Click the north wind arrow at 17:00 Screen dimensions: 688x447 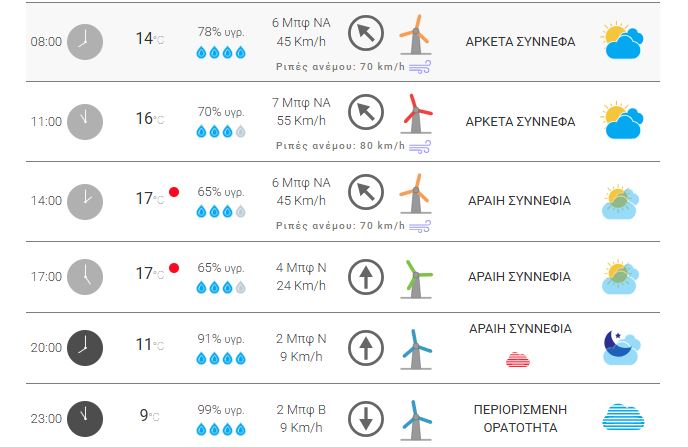(366, 275)
